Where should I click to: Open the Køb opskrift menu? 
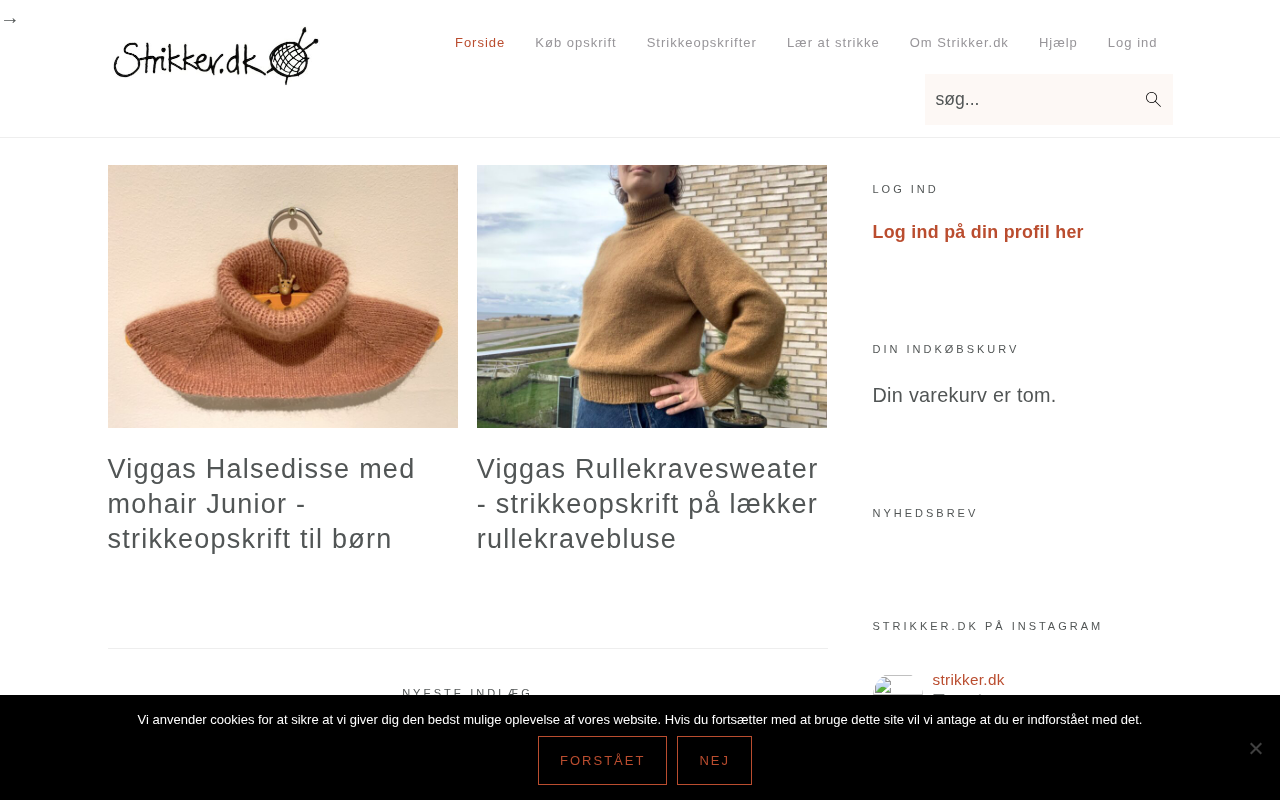click(576, 42)
